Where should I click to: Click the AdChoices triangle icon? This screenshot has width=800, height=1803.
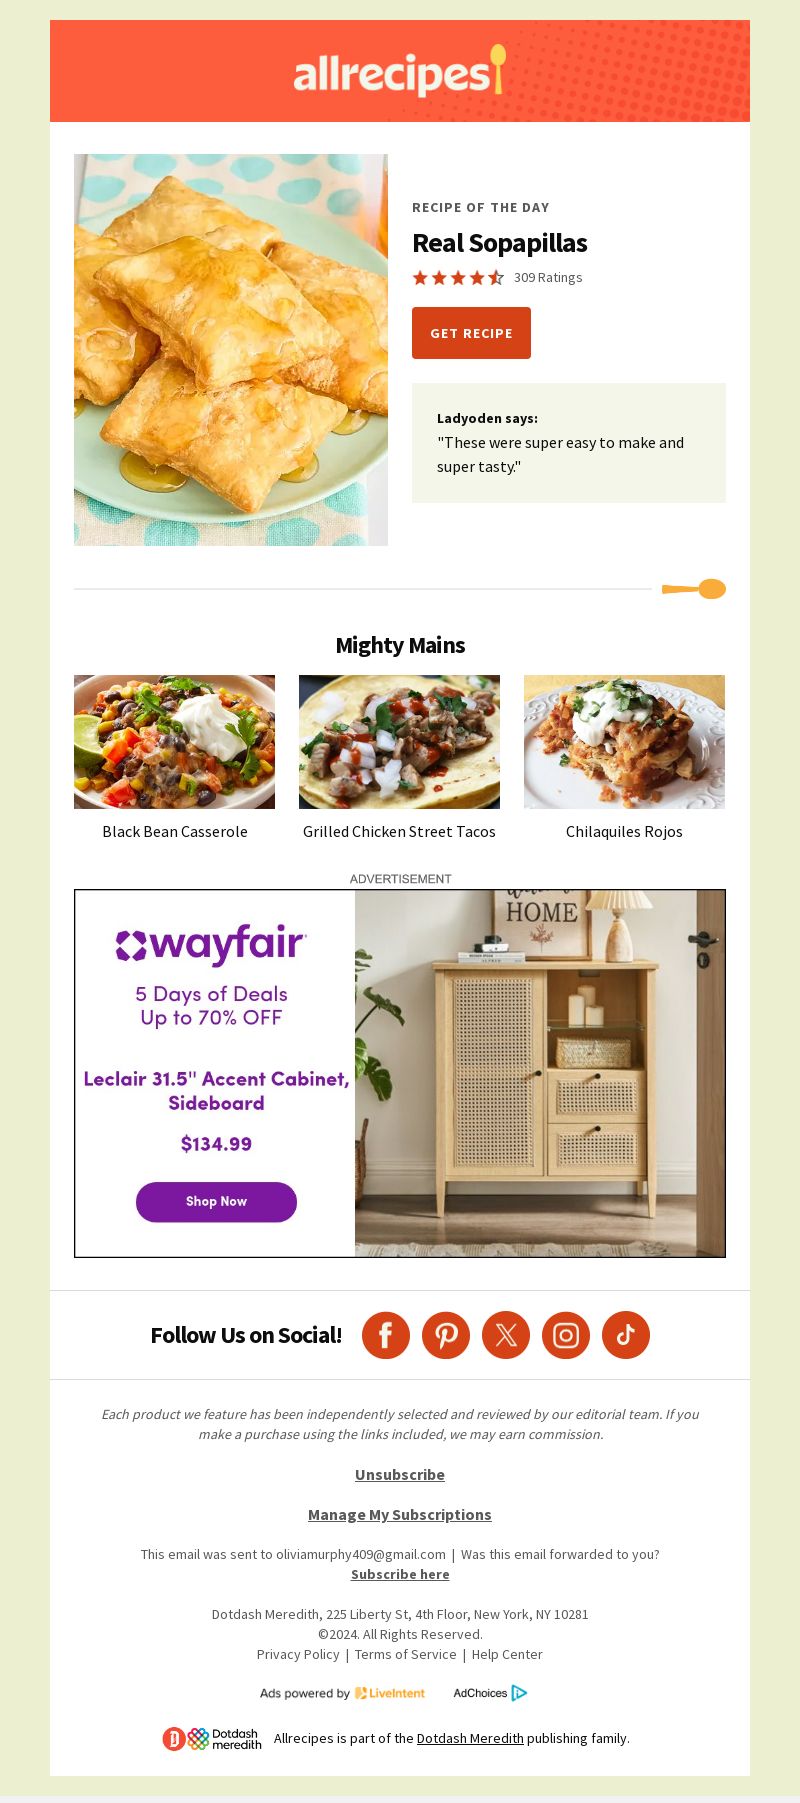pyautogui.click(x=519, y=1693)
